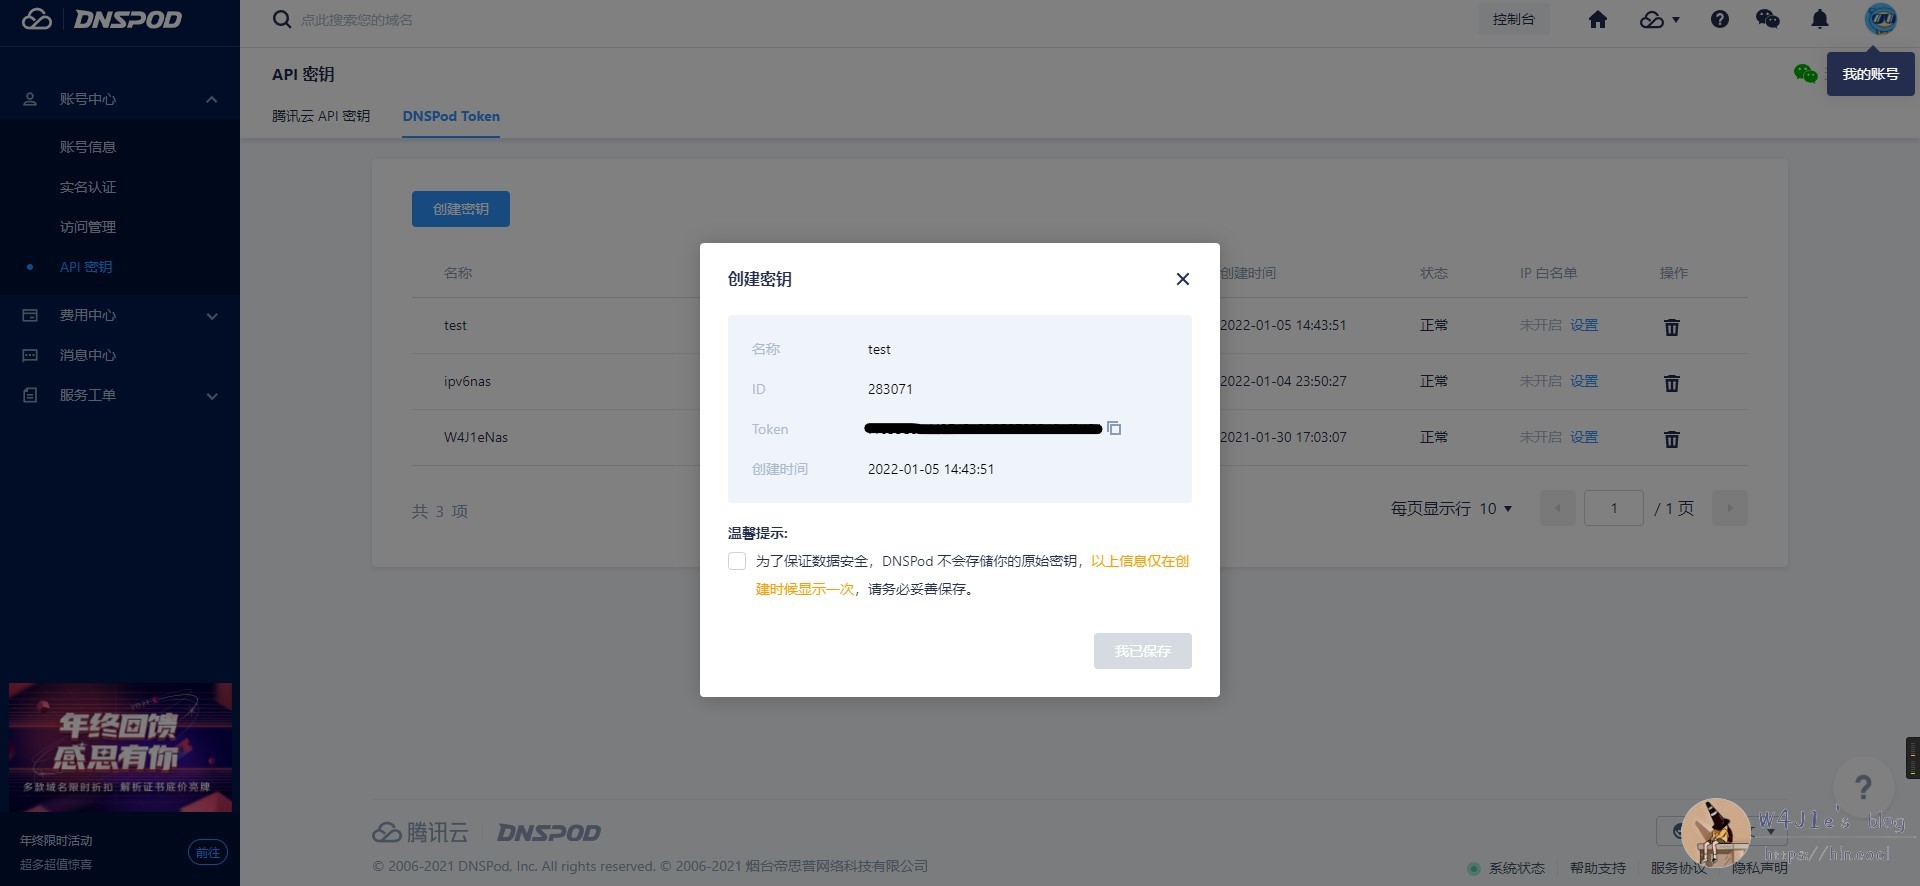Click the floating help question mark bubble

pos(1863,787)
